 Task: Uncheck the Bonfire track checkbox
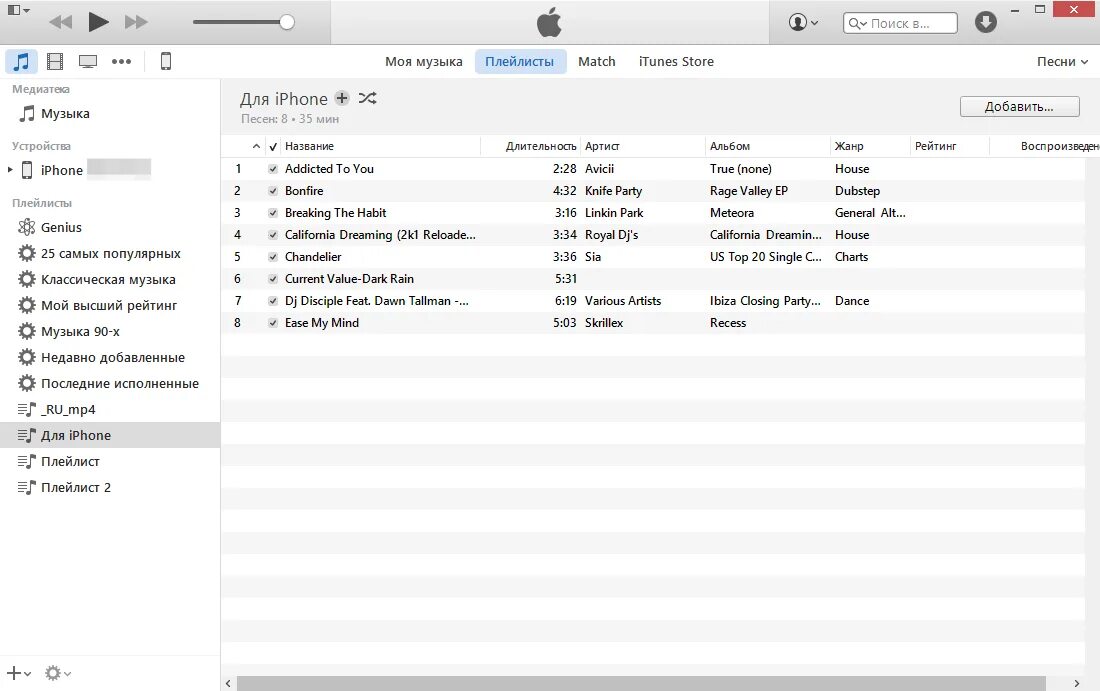[x=273, y=191]
